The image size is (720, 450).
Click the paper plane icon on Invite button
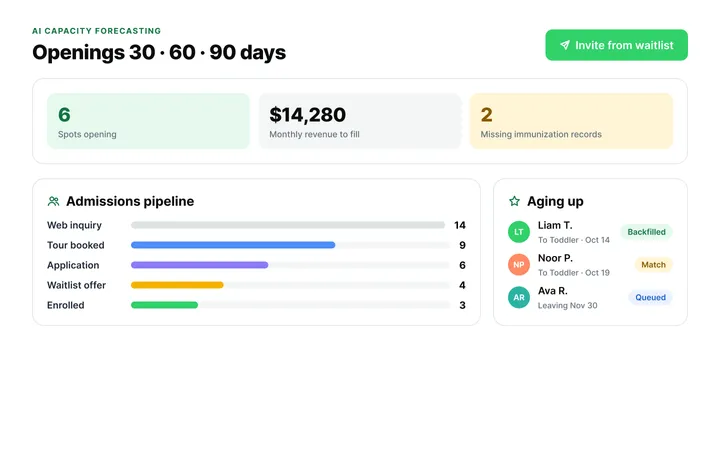565,45
